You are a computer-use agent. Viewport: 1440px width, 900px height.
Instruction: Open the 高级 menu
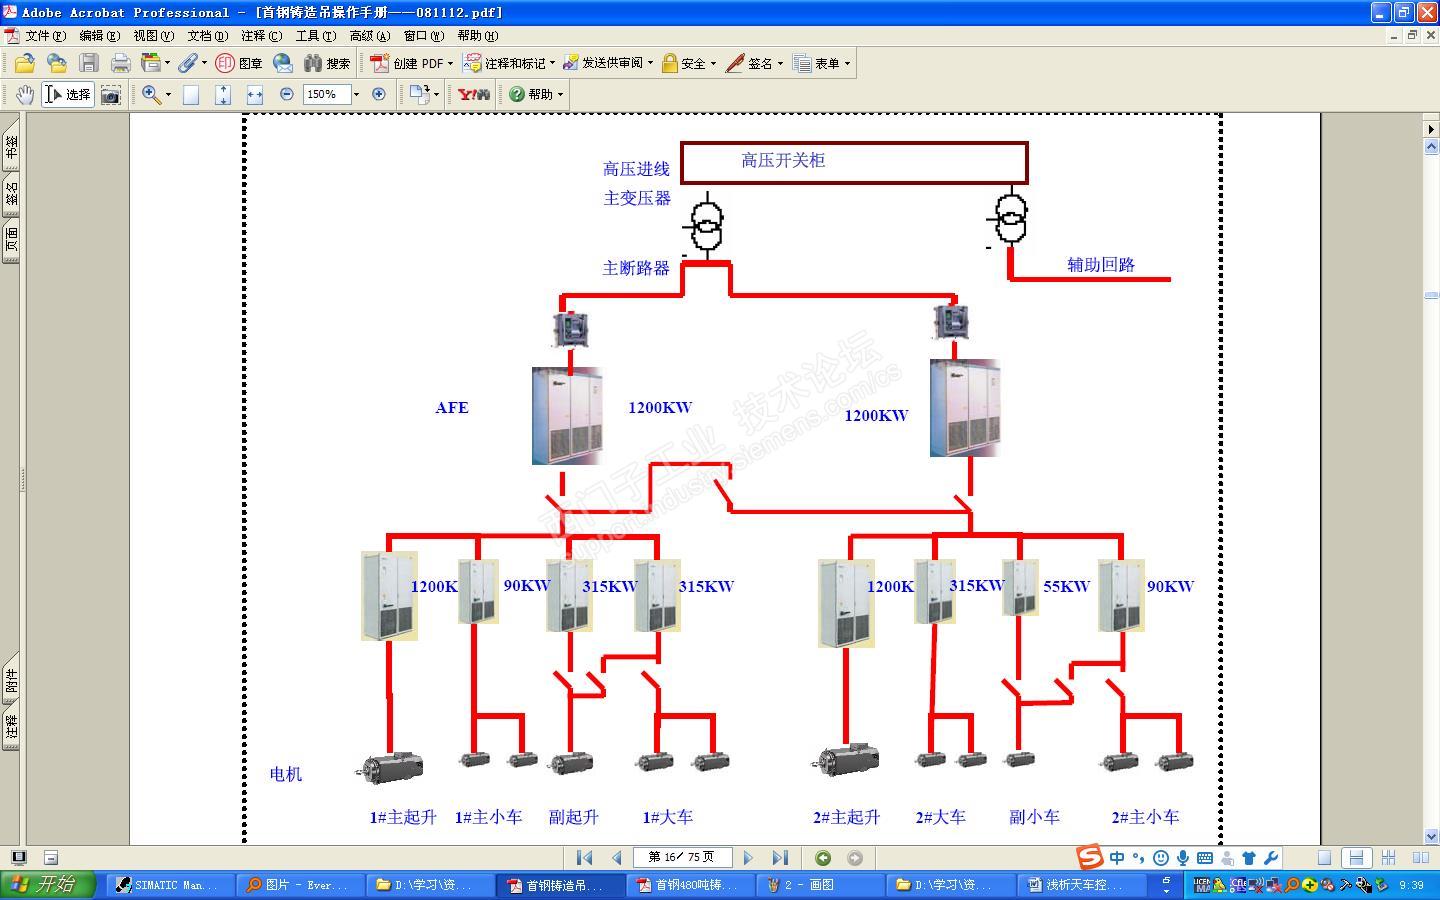click(369, 35)
